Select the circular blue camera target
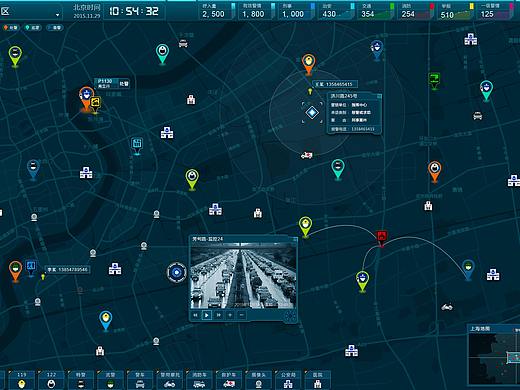Image resolution: width=520 pixels, height=390 pixels. pyautogui.click(x=176, y=273)
